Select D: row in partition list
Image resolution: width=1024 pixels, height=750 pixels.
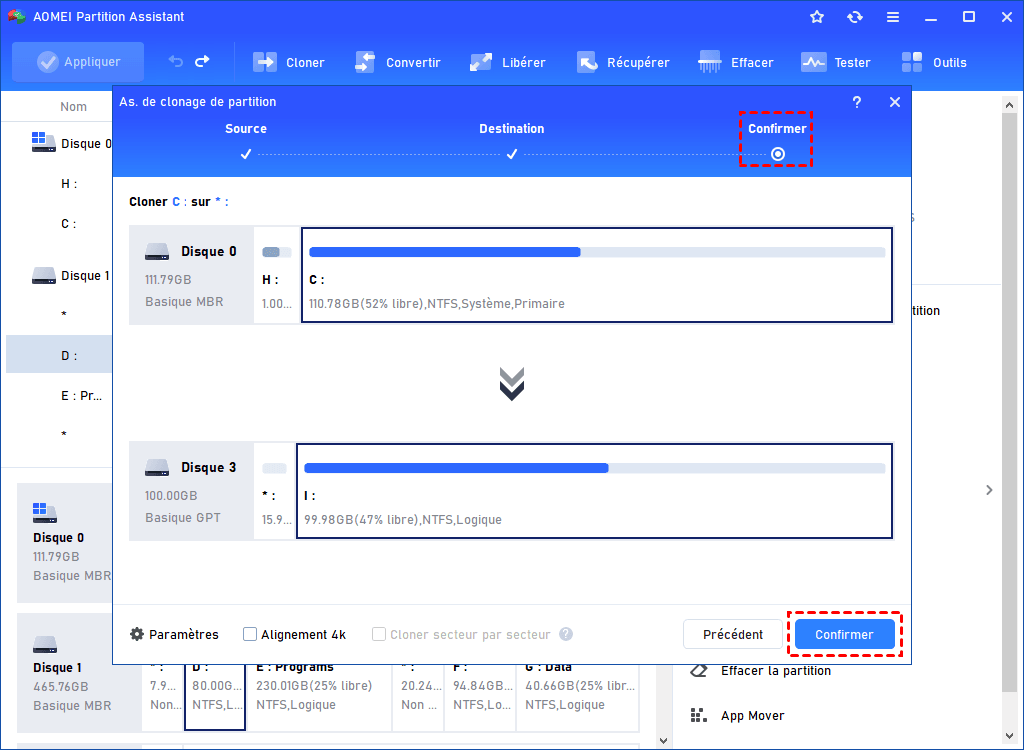(x=59, y=355)
